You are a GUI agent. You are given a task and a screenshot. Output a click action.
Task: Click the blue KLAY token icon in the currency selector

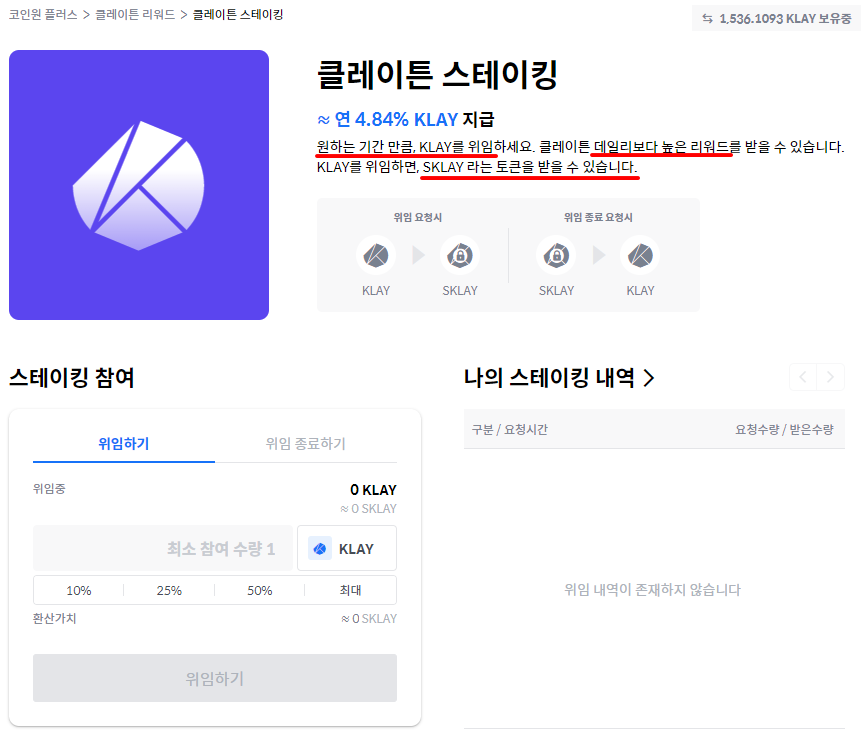pos(320,549)
